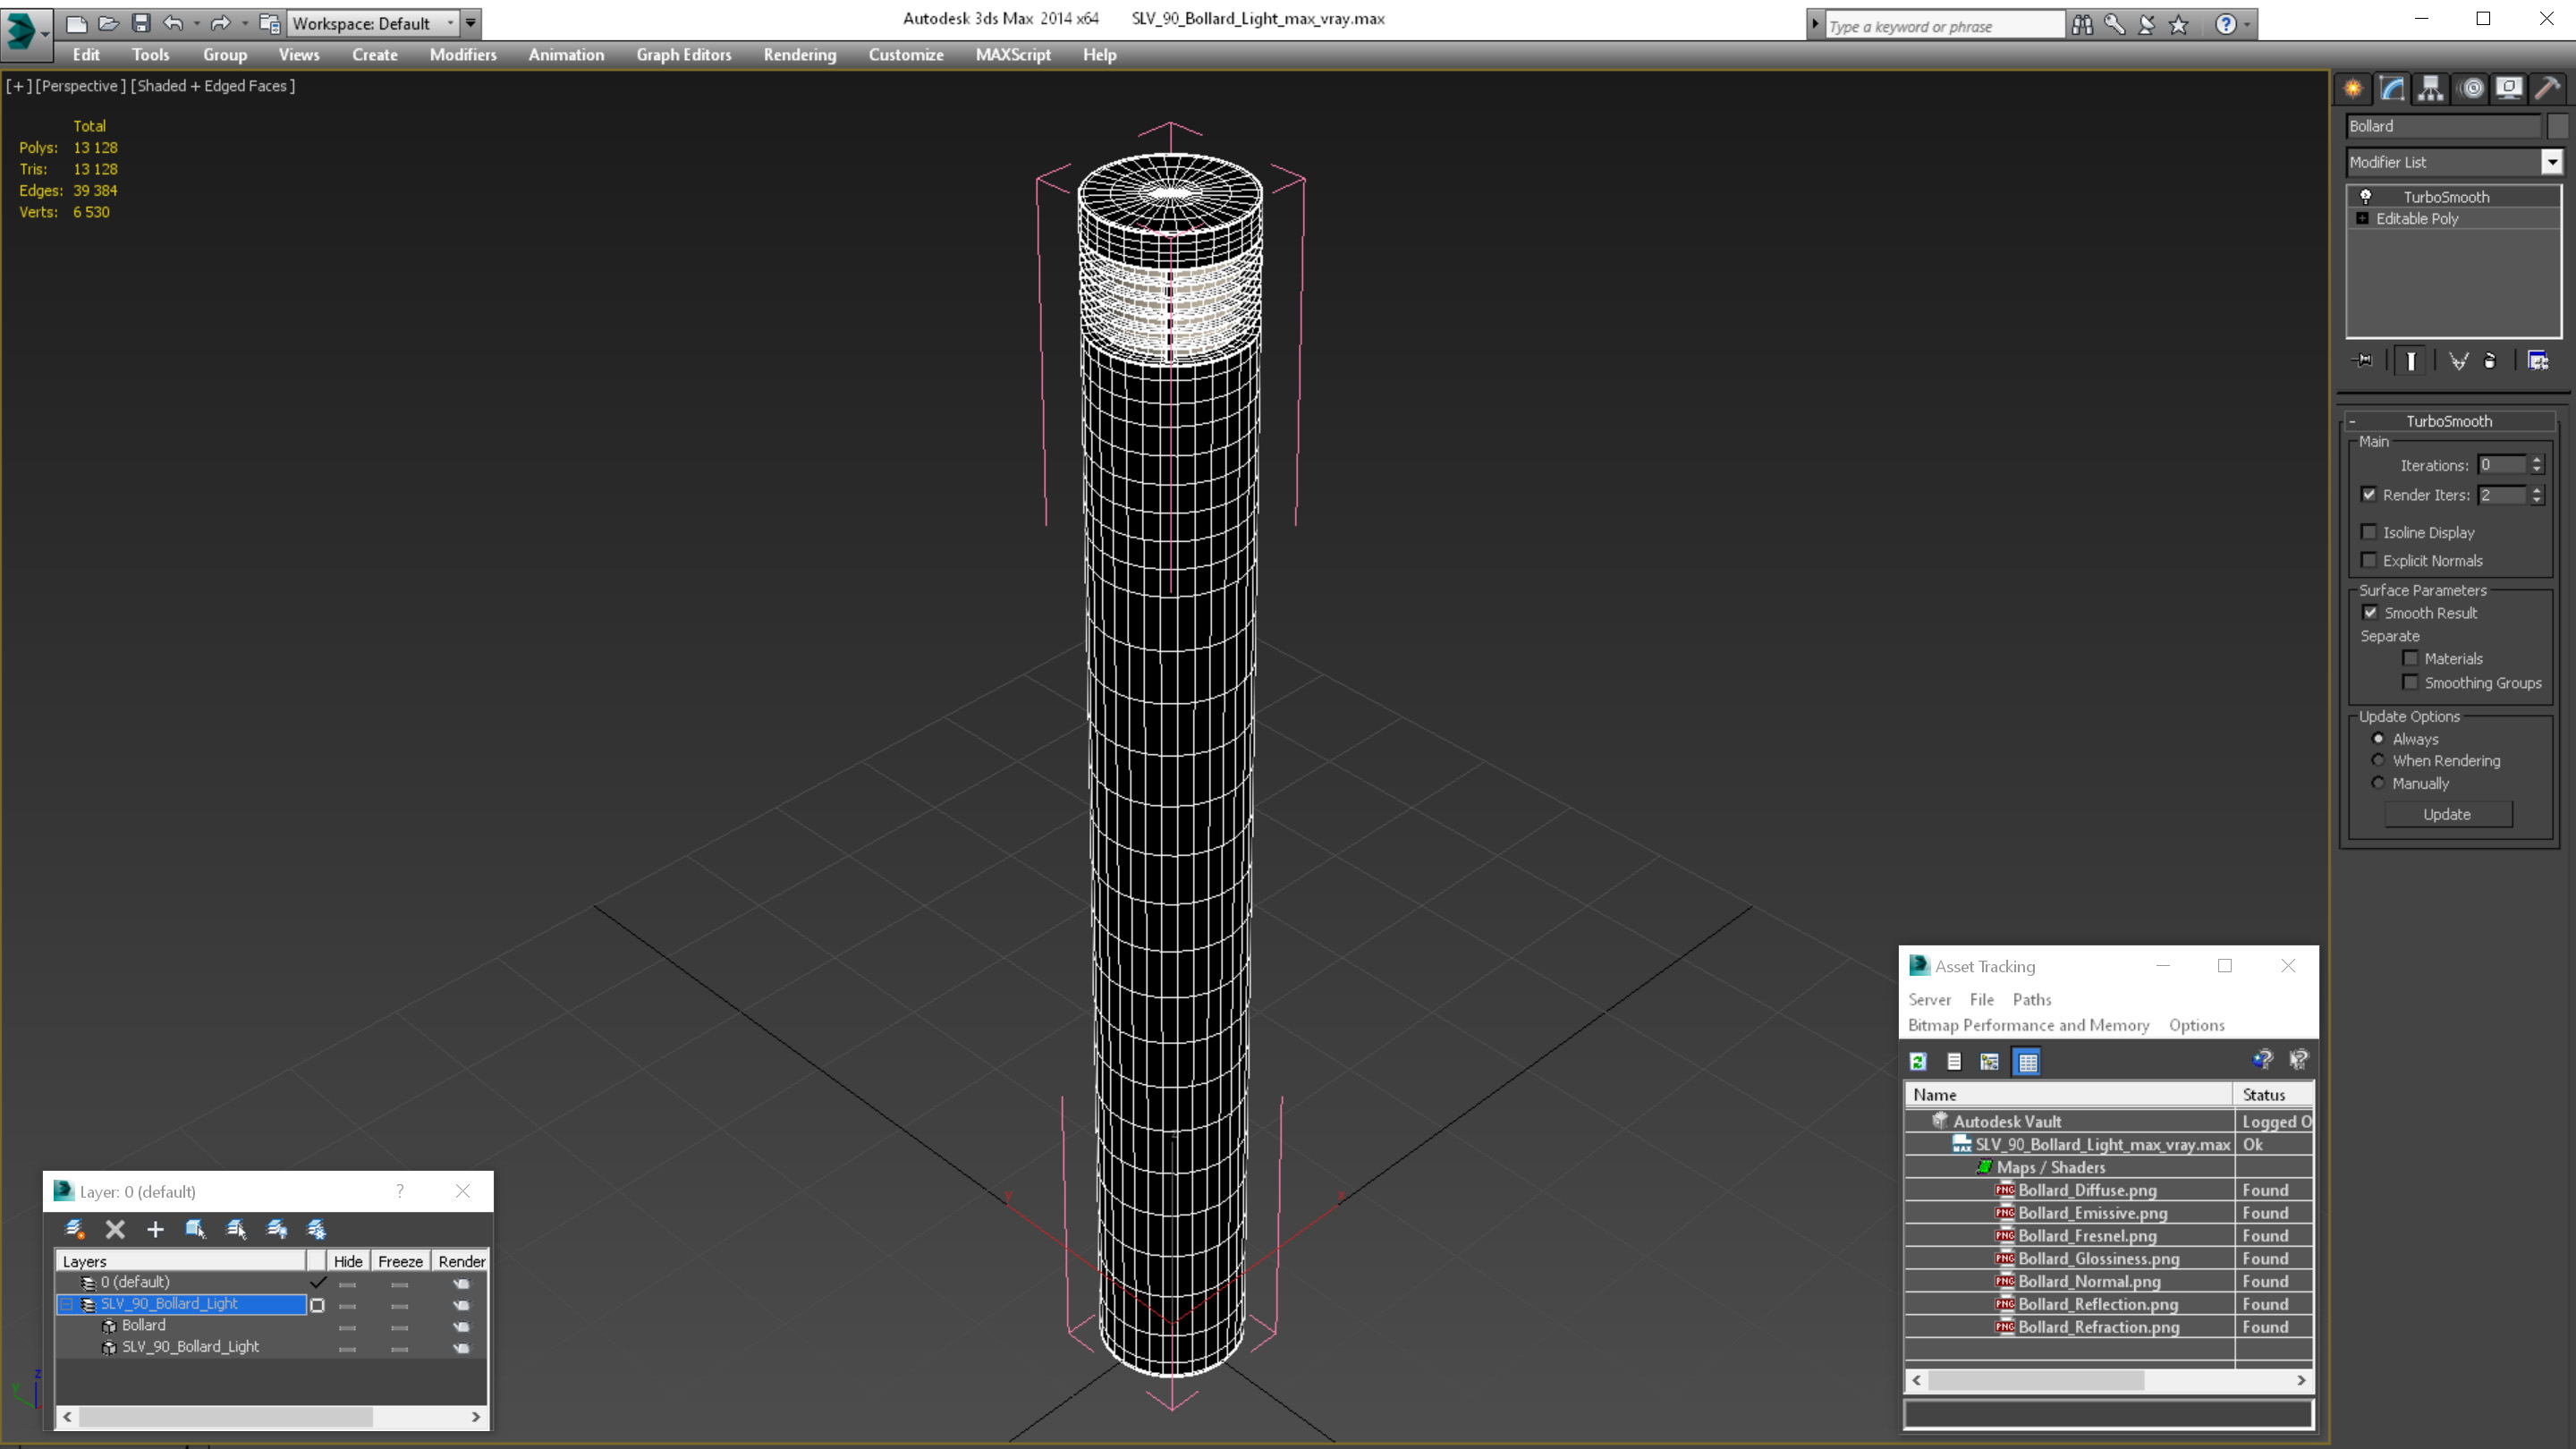The width and height of the screenshot is (2576, 1449).
Task: Click Table View icon in the Asset Tracking toolbar
Action: [2027, 1062]
